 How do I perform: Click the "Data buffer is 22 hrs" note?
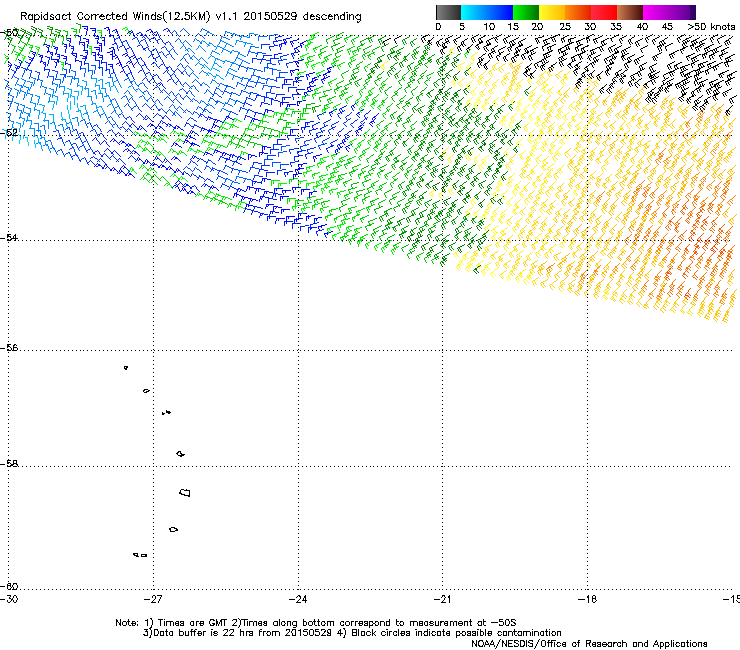coord(203,633)
